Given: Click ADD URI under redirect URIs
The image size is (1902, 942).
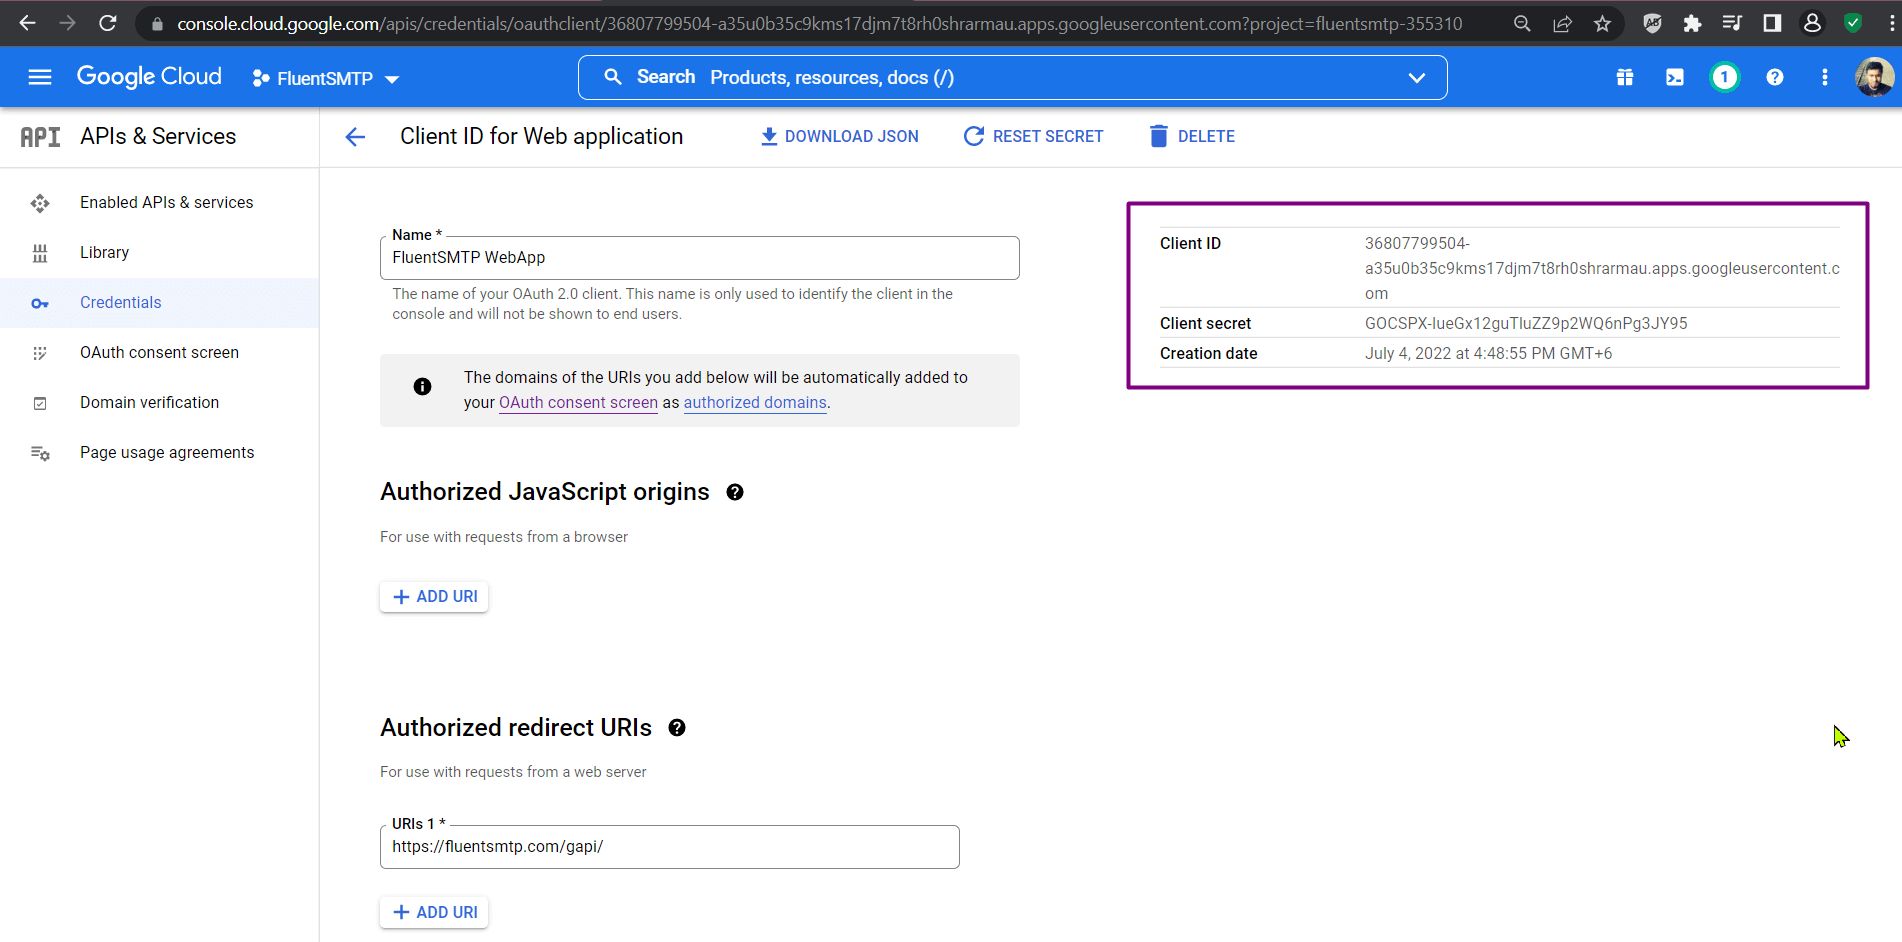Looking at the screenshot, I should tap(434, 912).
